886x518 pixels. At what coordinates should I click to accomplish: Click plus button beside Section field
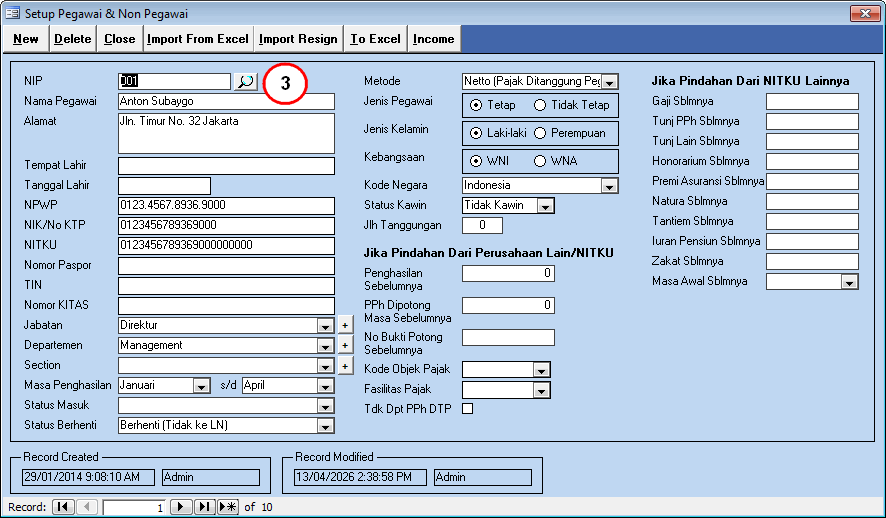345,366
